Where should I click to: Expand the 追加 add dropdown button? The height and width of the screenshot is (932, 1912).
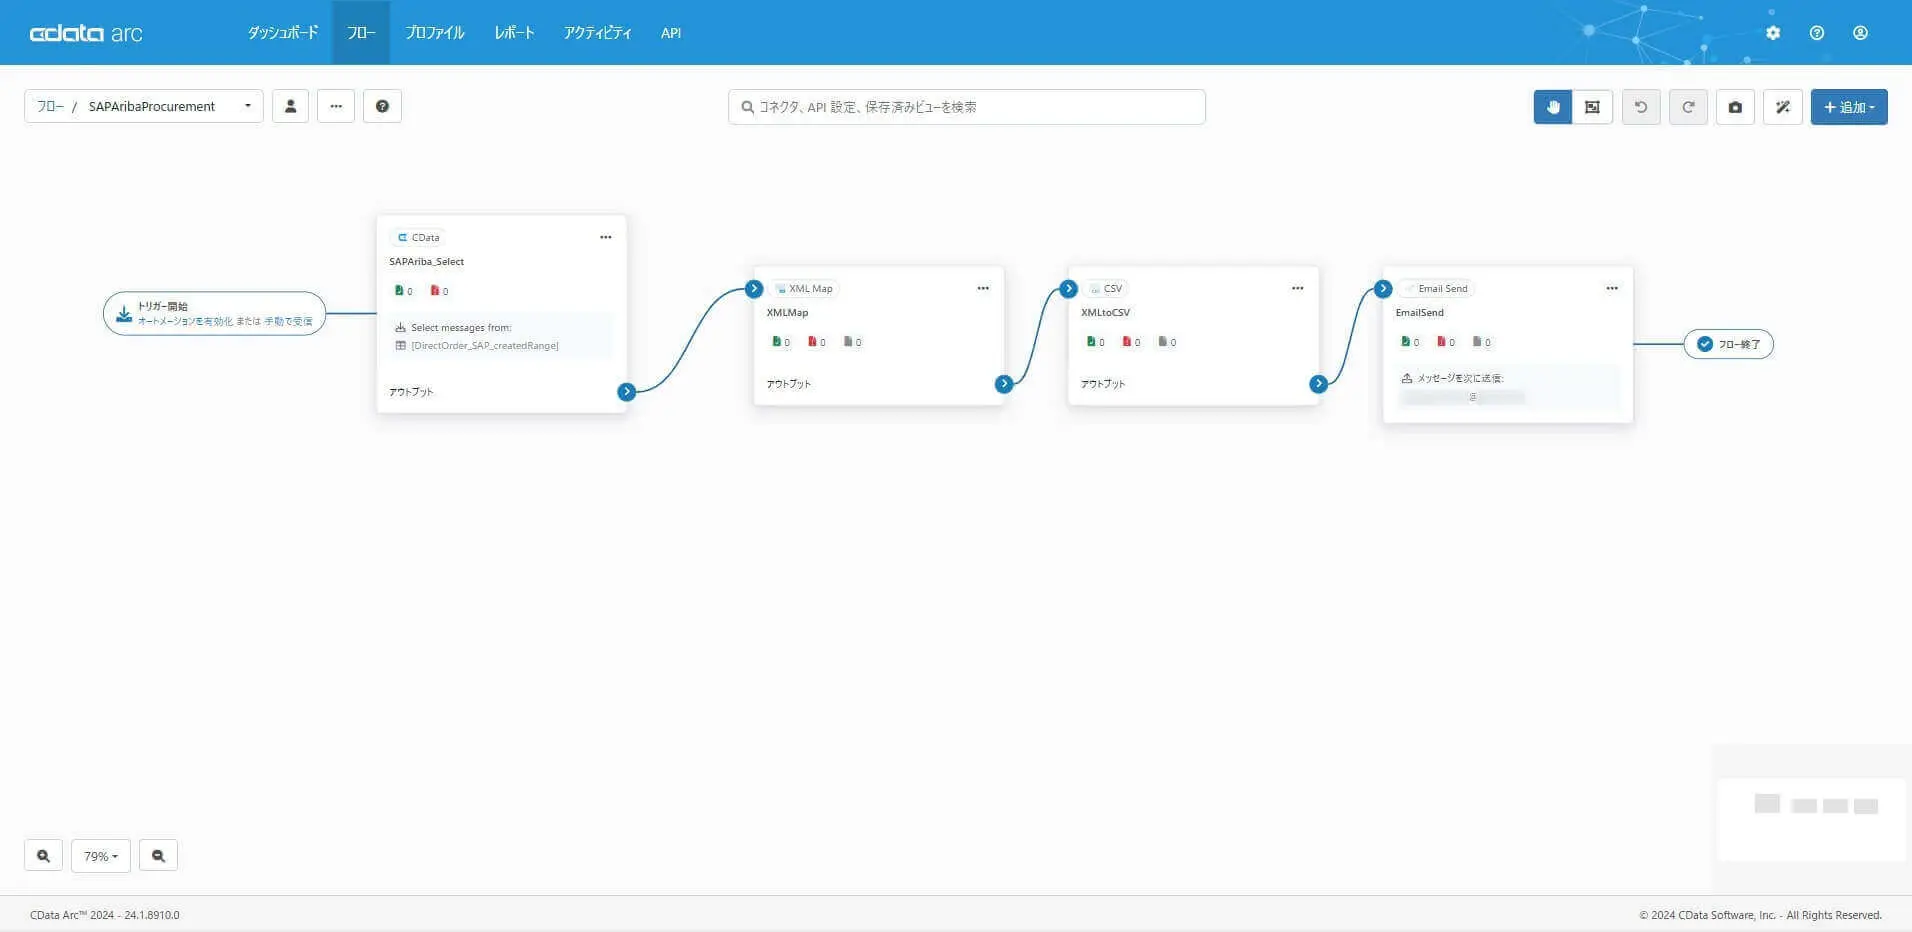coord(1849,107)
